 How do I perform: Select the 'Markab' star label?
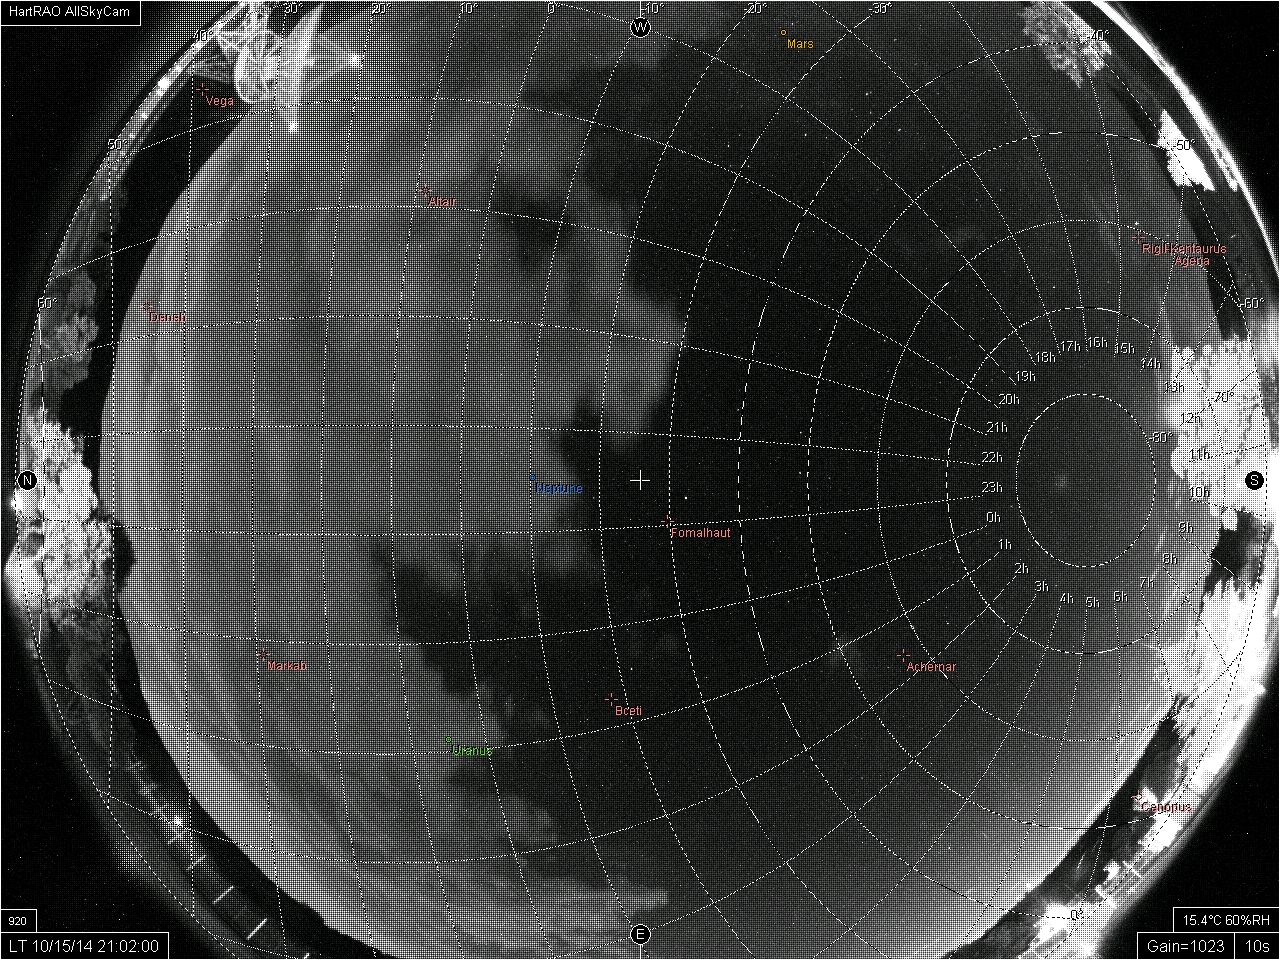point(287,666)
